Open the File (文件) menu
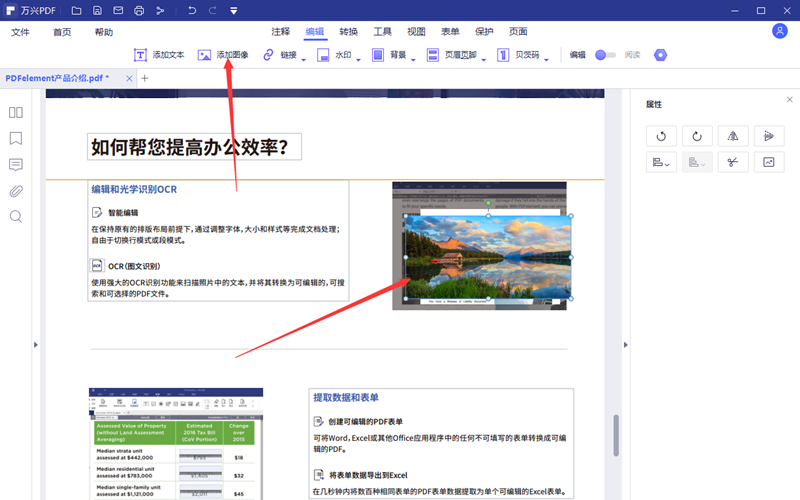800x500 pixels. (x=21, y=32)
